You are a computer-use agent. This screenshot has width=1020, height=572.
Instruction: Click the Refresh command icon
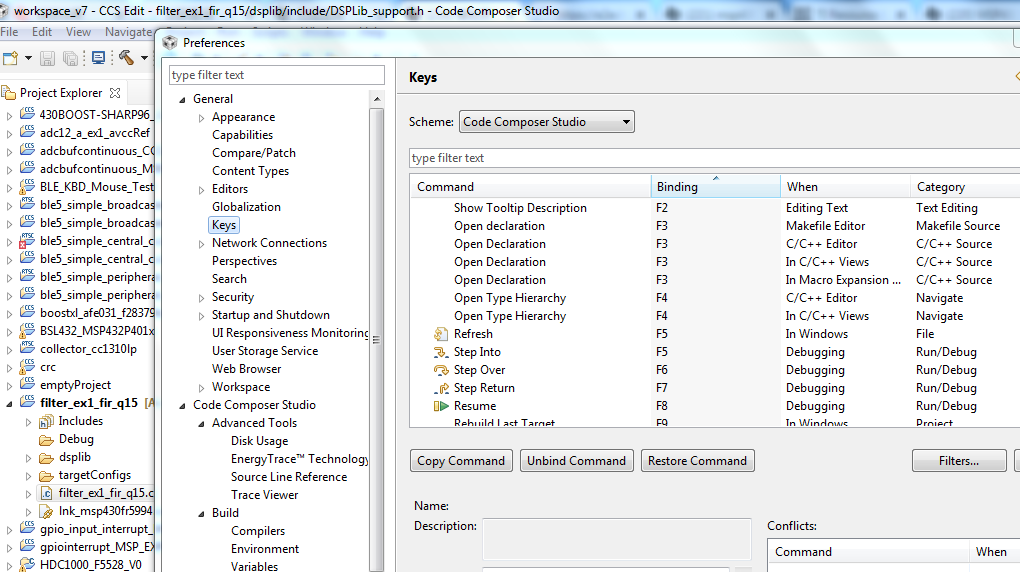[440, 334]
